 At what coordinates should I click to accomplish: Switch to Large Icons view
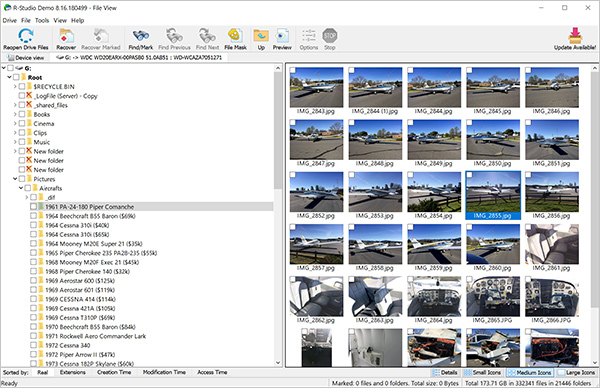coord(576,372)
